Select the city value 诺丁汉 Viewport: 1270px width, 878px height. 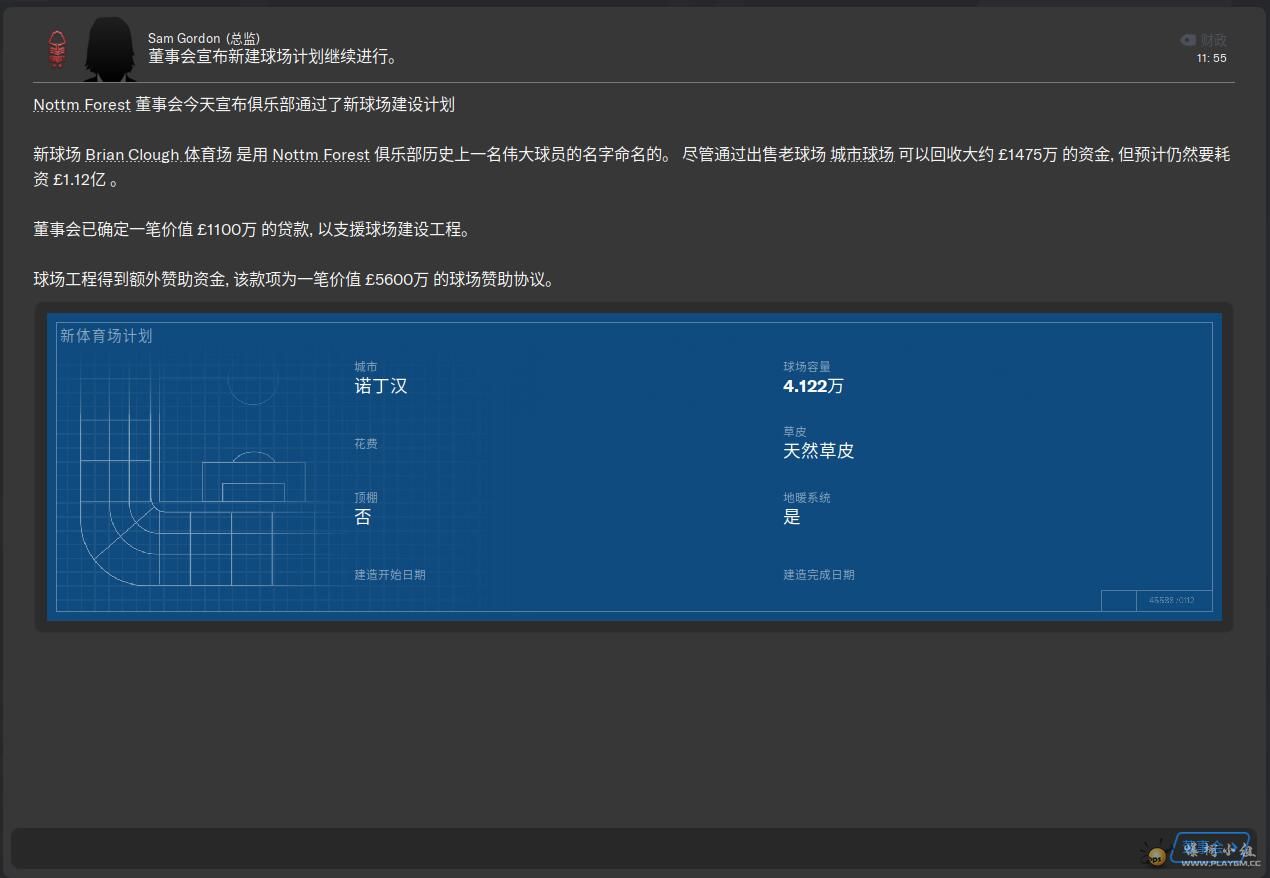click(x=381, y=386)
